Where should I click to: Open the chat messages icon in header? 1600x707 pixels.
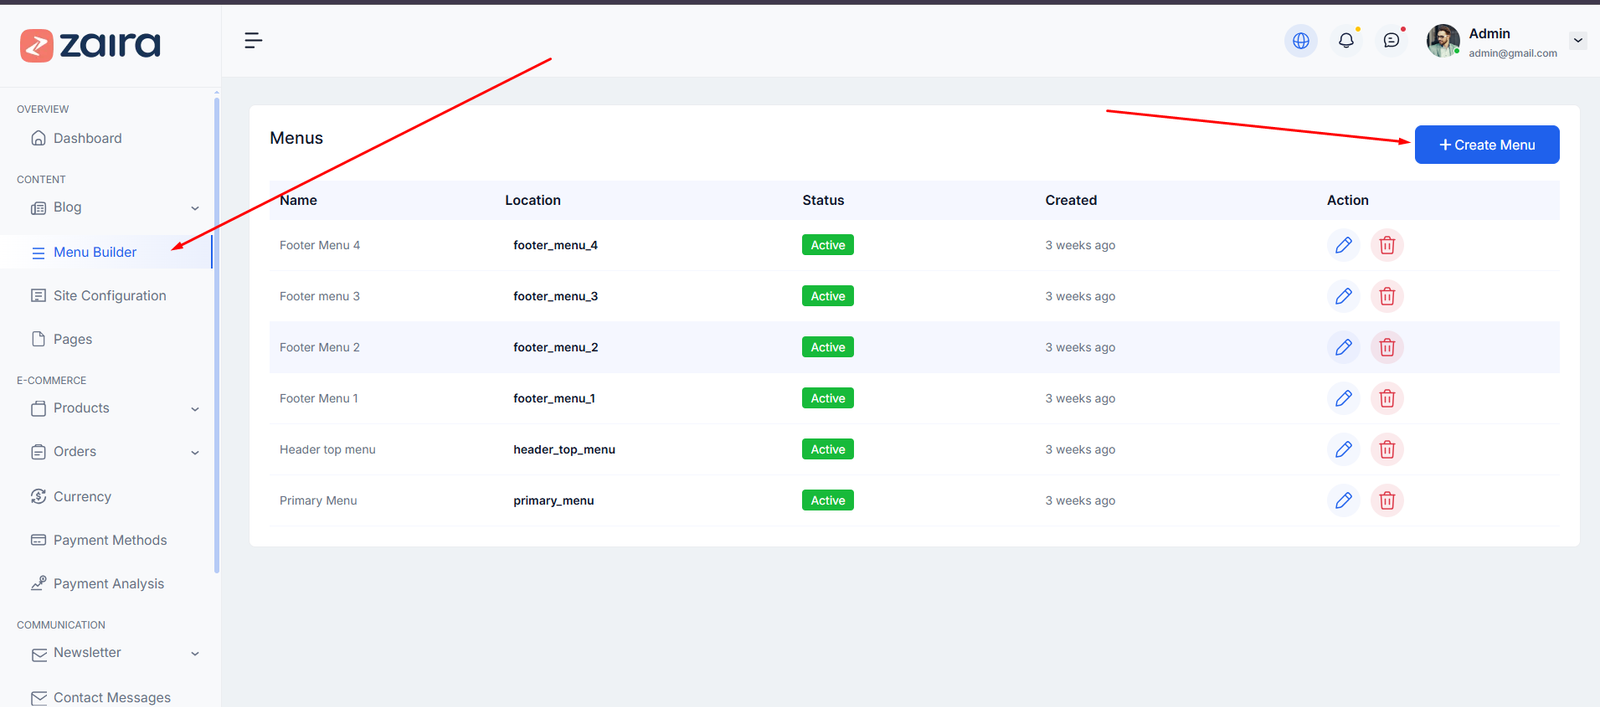[1391, 41]
